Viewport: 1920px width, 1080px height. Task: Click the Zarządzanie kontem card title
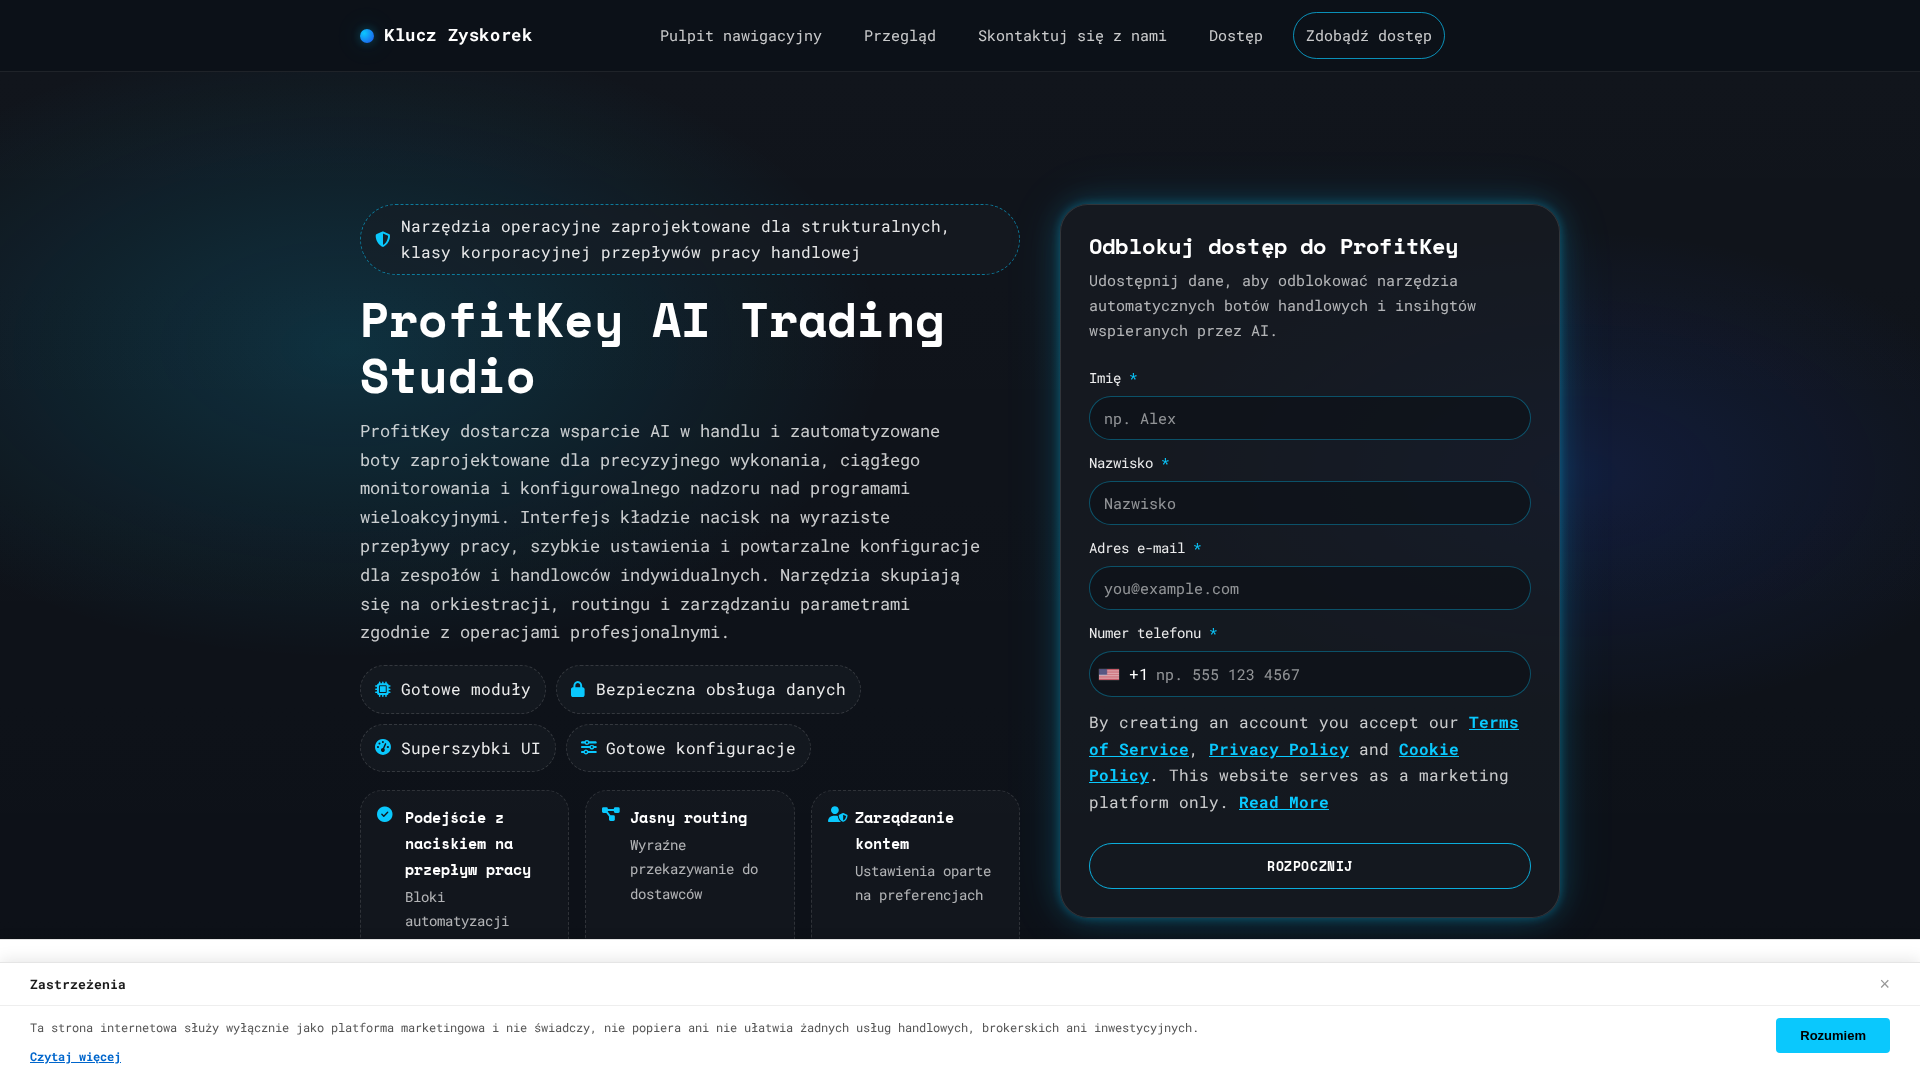(905, 831)
